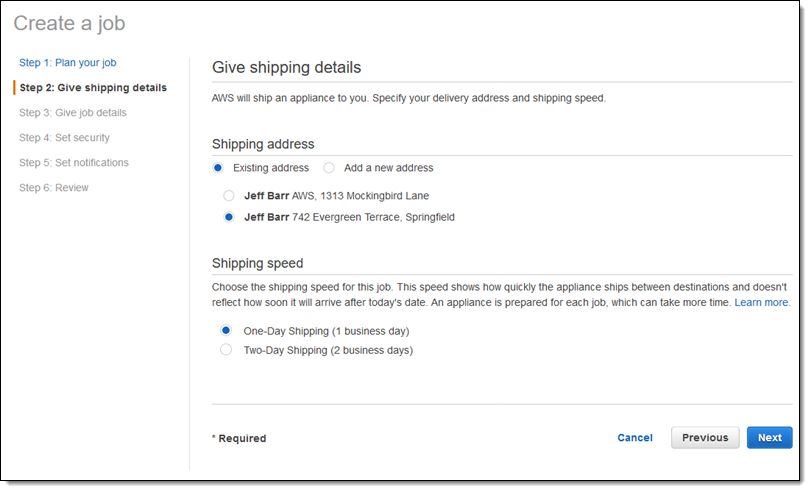The image size is (810, 491).
Task: Open Step 5: Set notifications
Action: (x=73, y=163)
